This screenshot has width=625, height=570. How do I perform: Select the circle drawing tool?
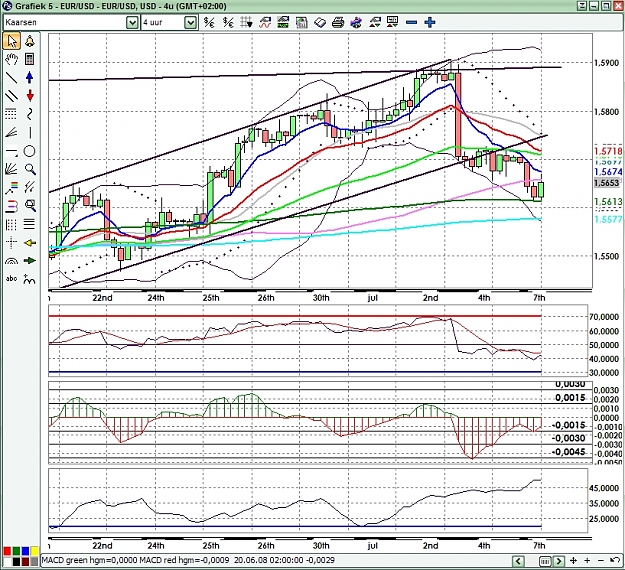pyautogui.click(x=29, y=151)
